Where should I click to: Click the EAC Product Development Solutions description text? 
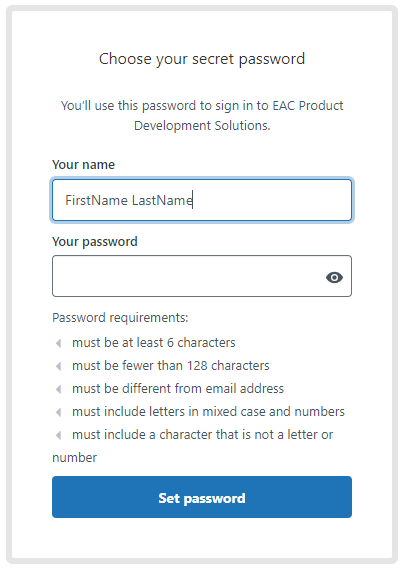click(202, 115)
